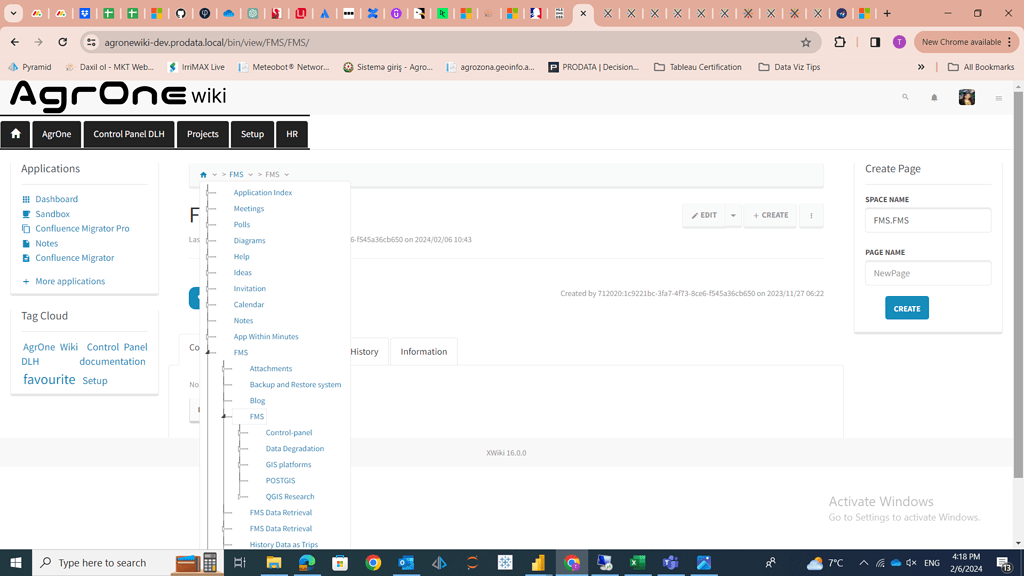Open notifications via the bell icon
Screen dimensions: 1024x576
coord(935,97)
